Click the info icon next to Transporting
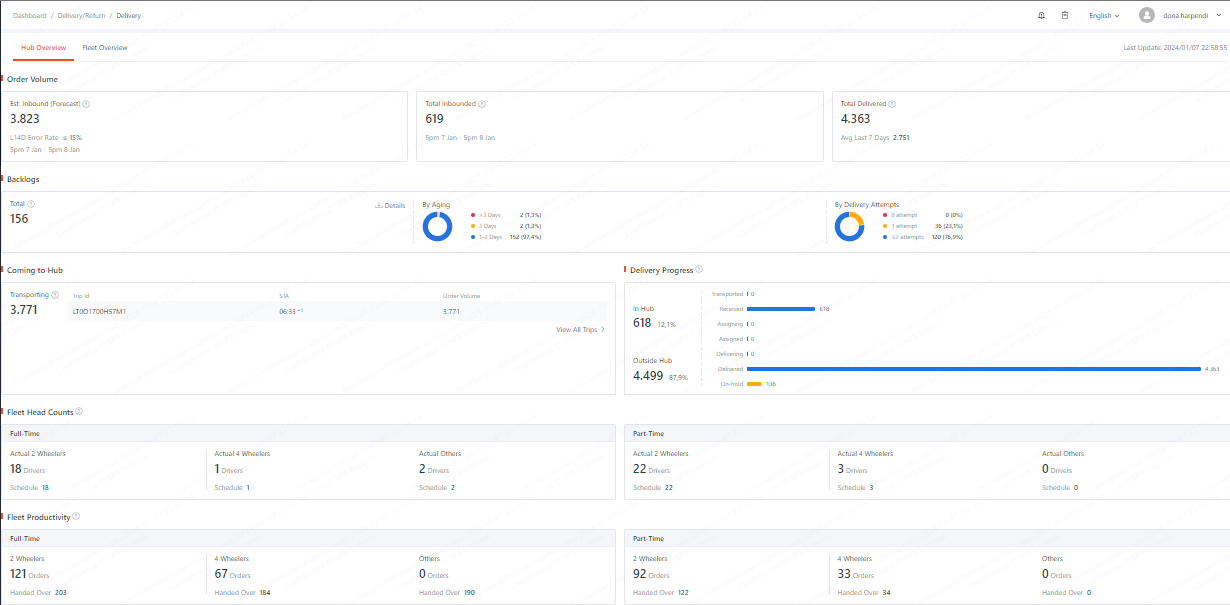1230x605 pixels. (55, 295)
